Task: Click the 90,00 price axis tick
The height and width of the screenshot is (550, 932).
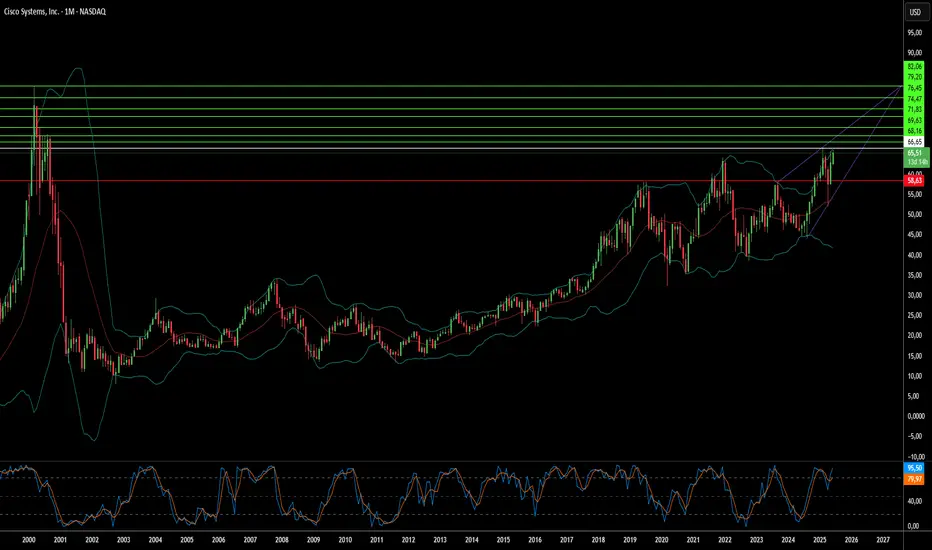Action: pos(915,53)
